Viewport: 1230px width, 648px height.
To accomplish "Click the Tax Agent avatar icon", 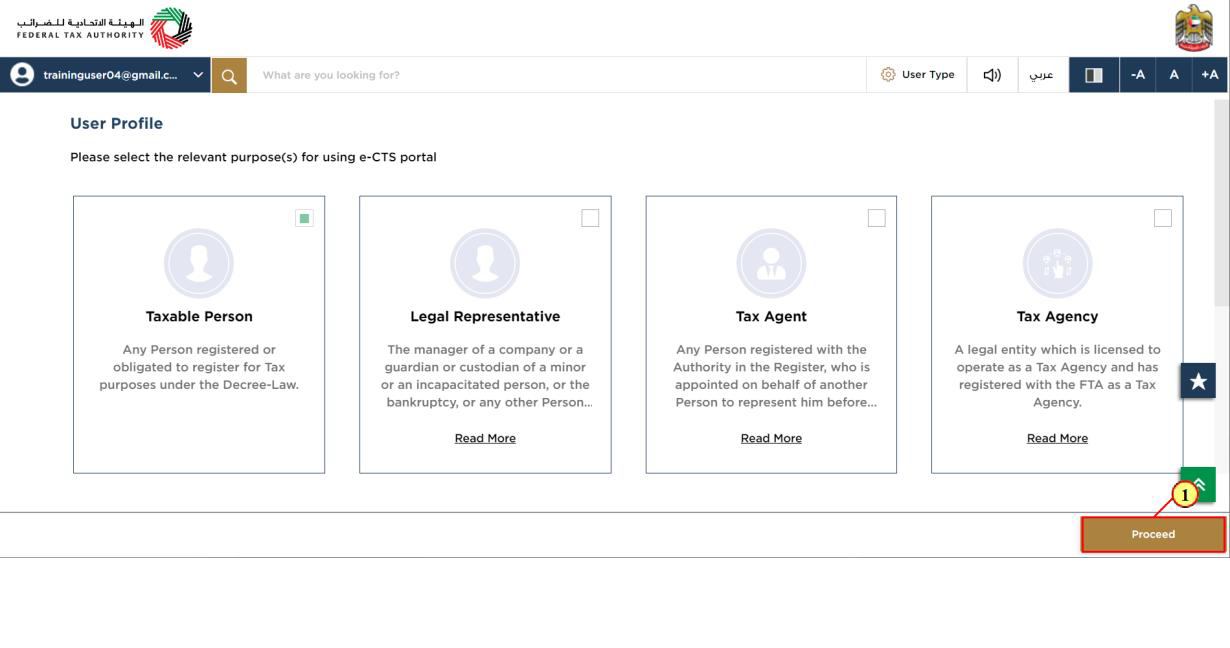I will pos(771,263).
